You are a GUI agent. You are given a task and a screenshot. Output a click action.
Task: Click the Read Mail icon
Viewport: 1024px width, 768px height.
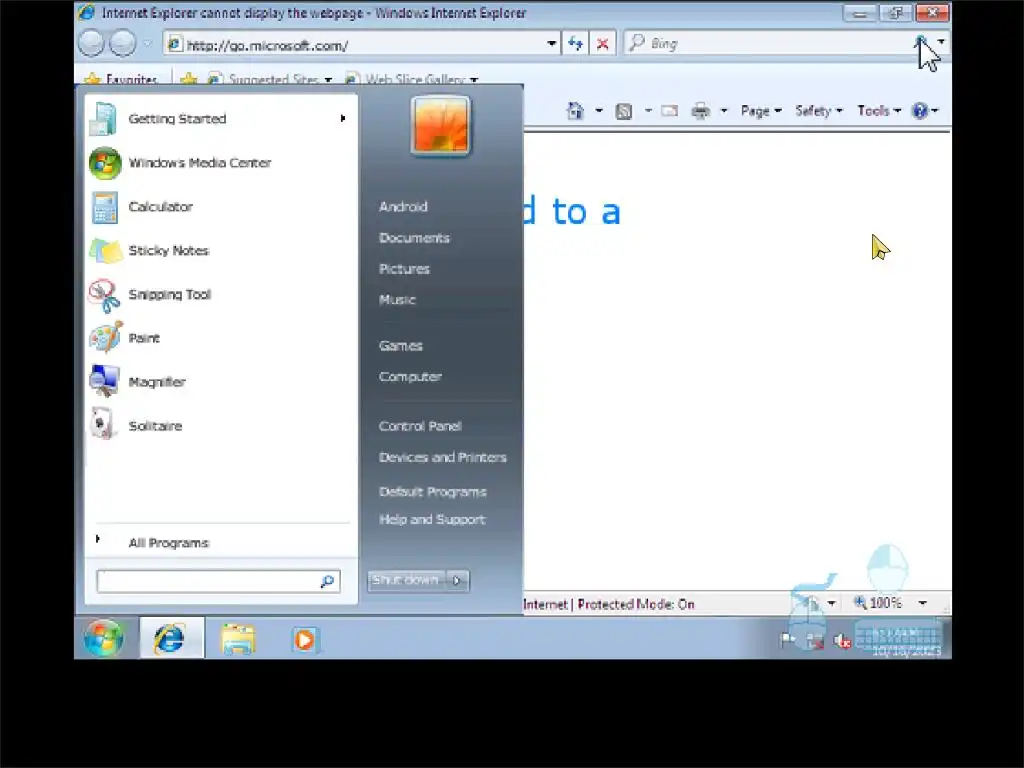point(669,111)
